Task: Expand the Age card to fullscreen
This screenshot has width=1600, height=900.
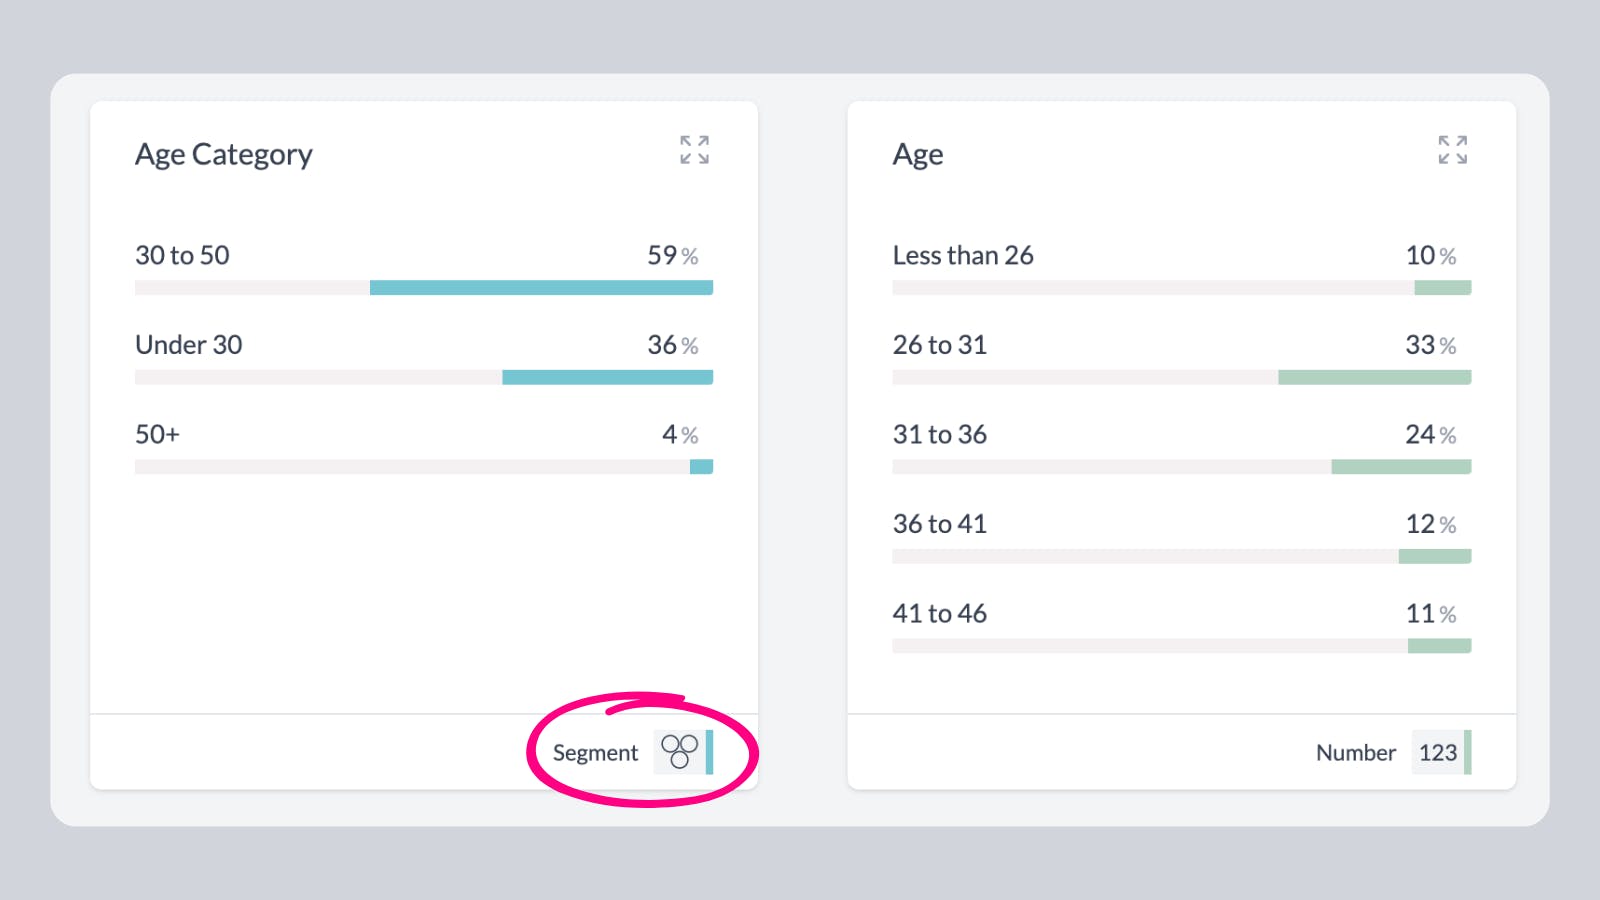Action: tap(1452, 150)
